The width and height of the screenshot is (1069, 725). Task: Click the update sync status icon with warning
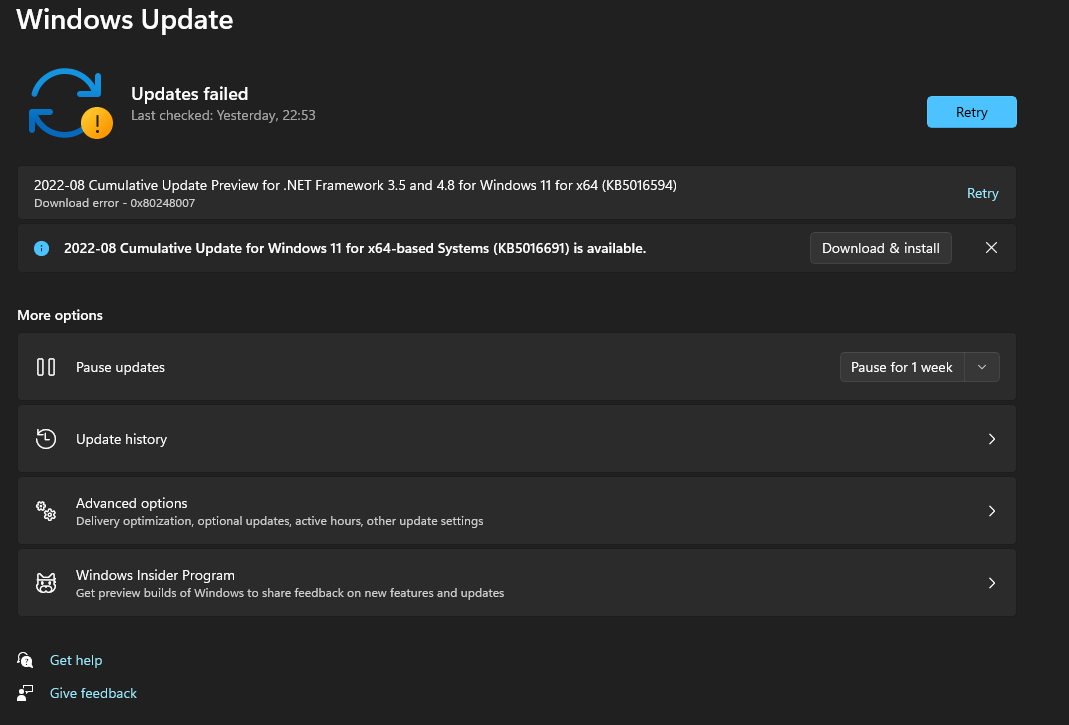click(71, 104)
